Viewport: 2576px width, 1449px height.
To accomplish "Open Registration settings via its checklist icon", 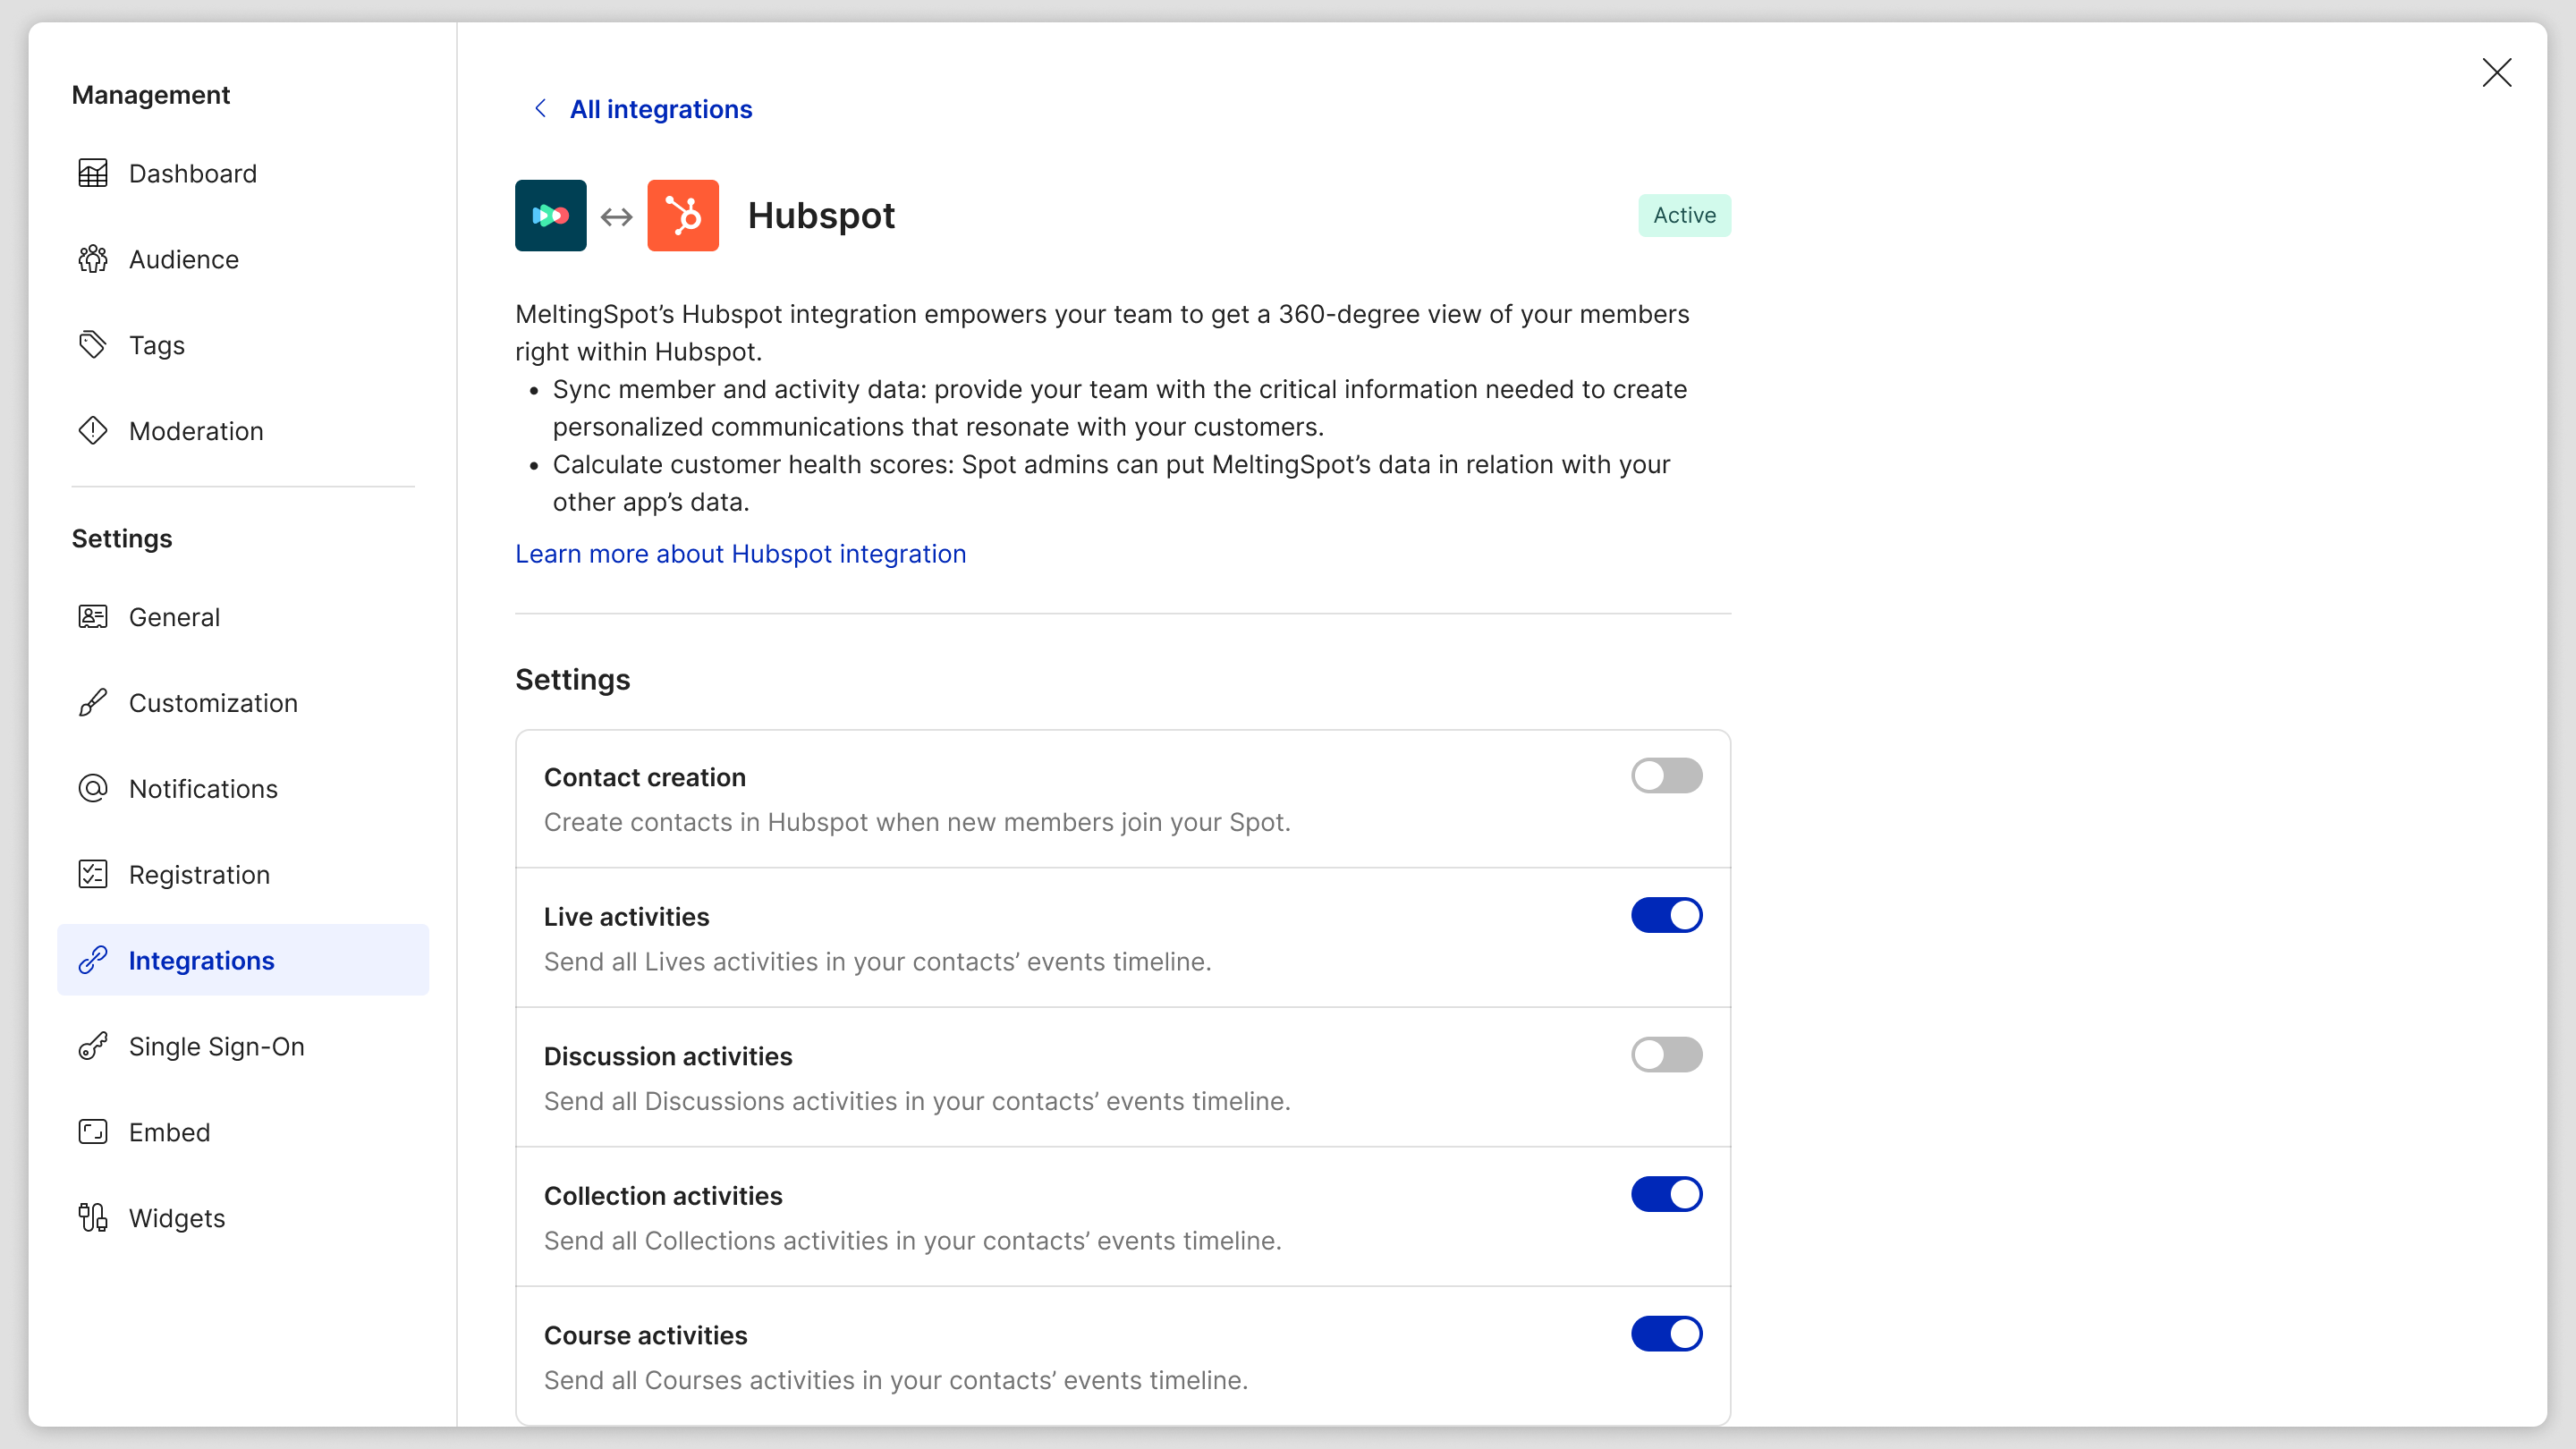I will point(93,874).
